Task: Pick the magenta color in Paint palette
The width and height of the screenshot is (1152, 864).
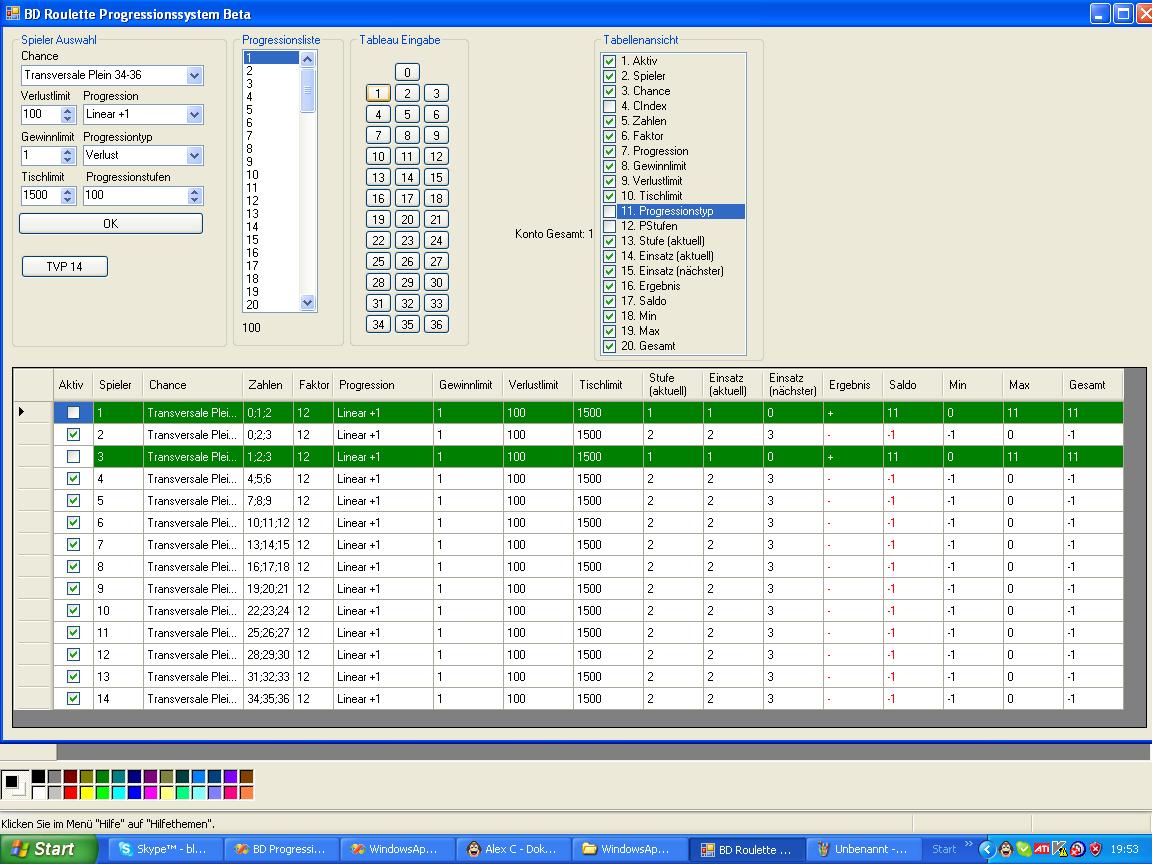Action: (x=151, y=792)
